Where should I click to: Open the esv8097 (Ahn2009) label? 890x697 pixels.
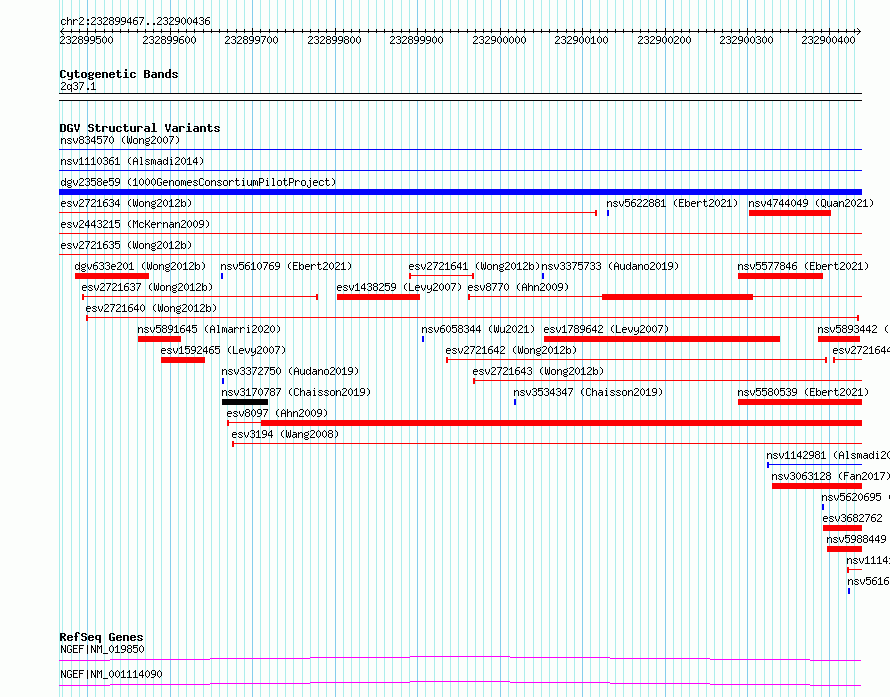point(277,413)
